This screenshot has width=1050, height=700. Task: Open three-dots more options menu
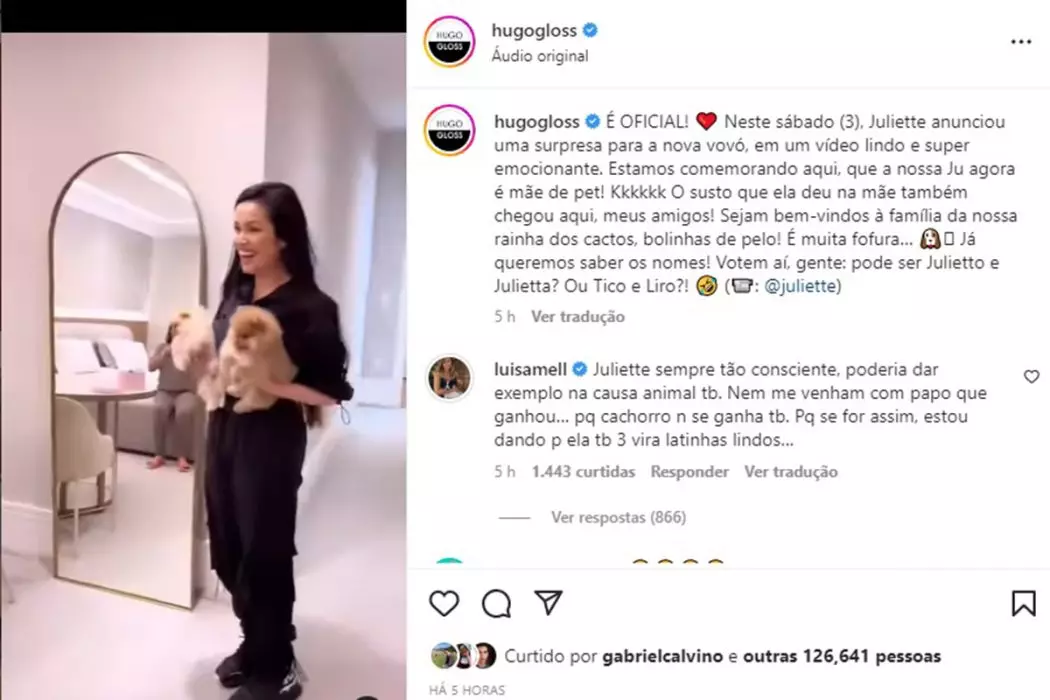tap(1021, 42)
